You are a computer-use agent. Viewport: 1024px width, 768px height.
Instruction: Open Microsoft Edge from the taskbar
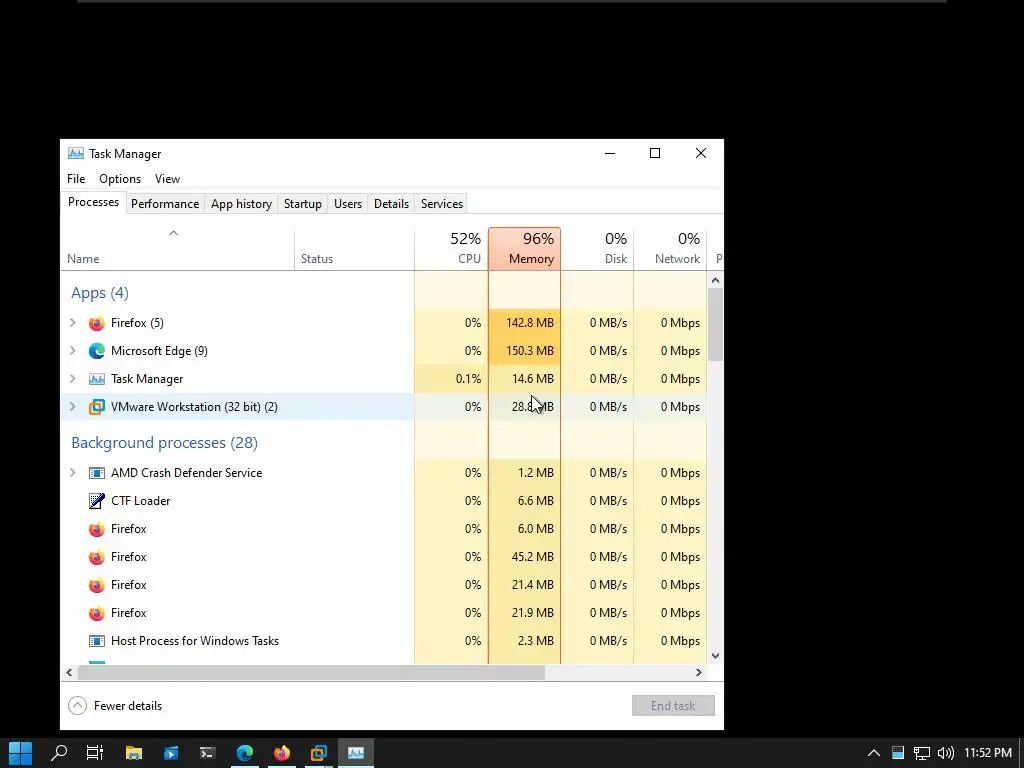[x=245, y=753]
